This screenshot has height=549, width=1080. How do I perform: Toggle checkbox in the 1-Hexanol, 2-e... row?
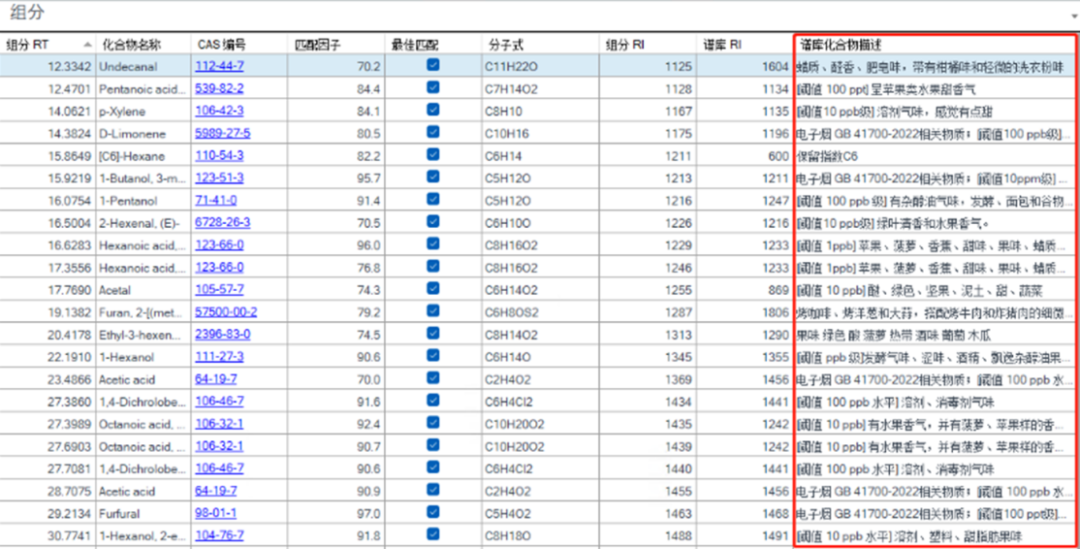coord(433,534)
